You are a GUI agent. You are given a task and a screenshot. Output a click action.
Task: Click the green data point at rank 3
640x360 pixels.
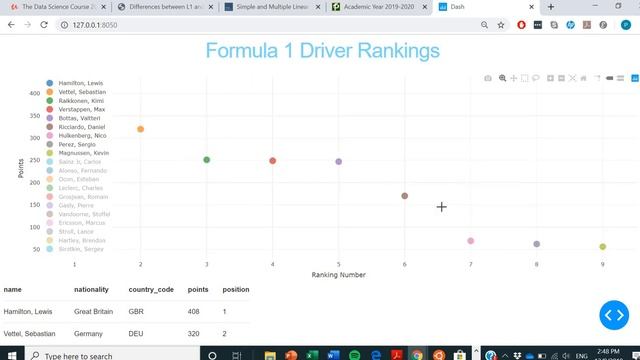(x=207, y=160)
